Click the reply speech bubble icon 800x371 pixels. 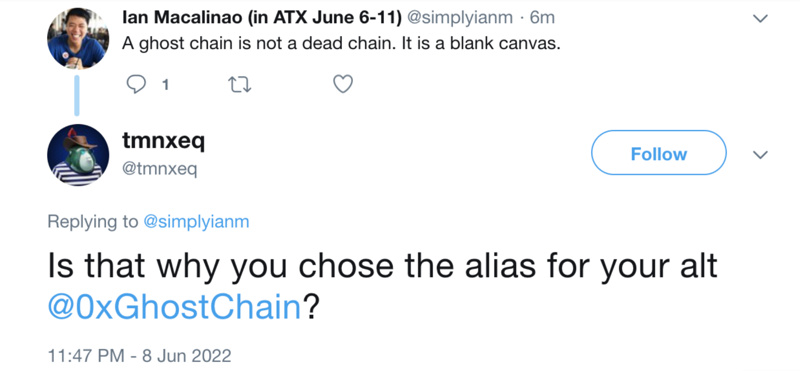tap(136, 84)
